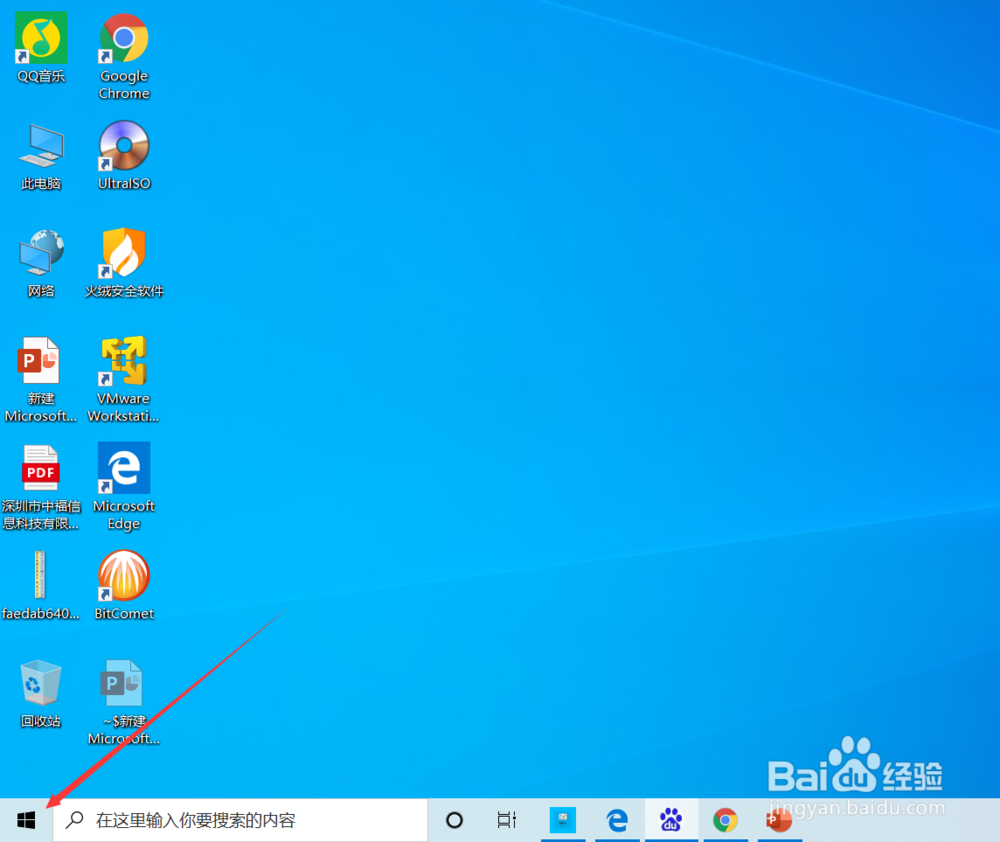The height and width of the screenshot is (842, 1000).
Task: Select the 回收站 recycle bin icon
Action: (x=41, y=693)
